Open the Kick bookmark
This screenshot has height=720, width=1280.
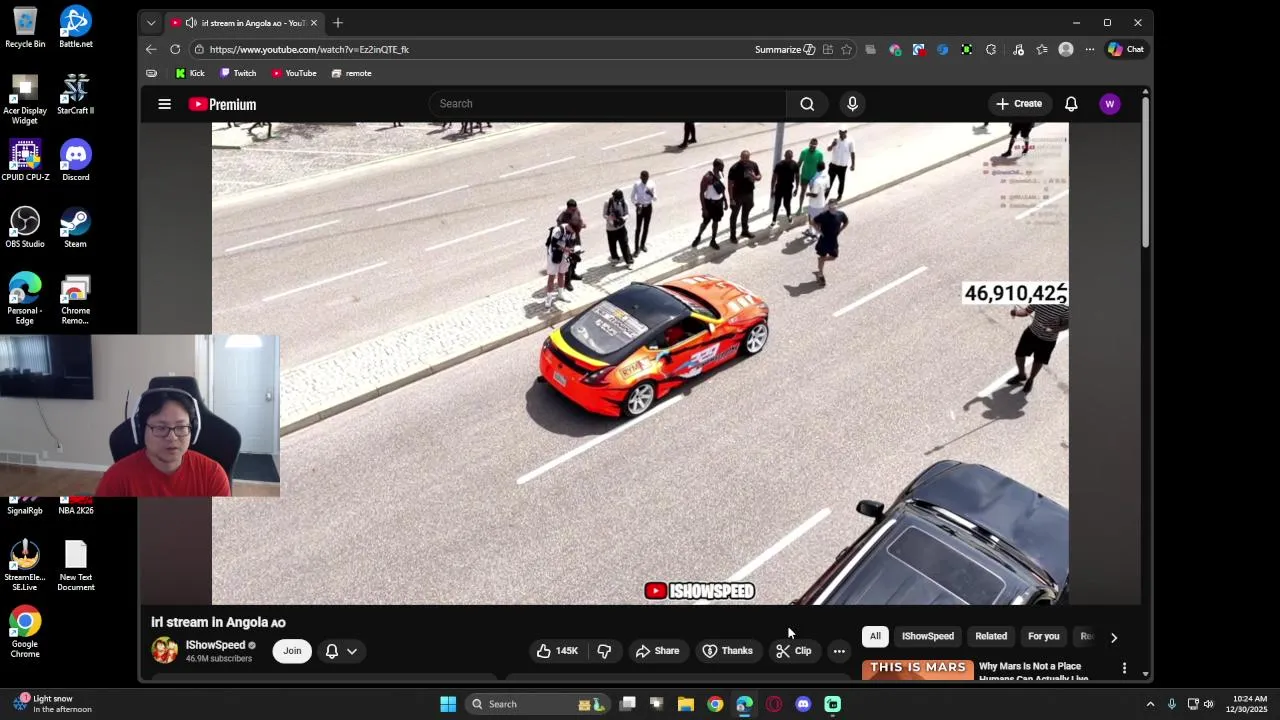tap(189, 73)
